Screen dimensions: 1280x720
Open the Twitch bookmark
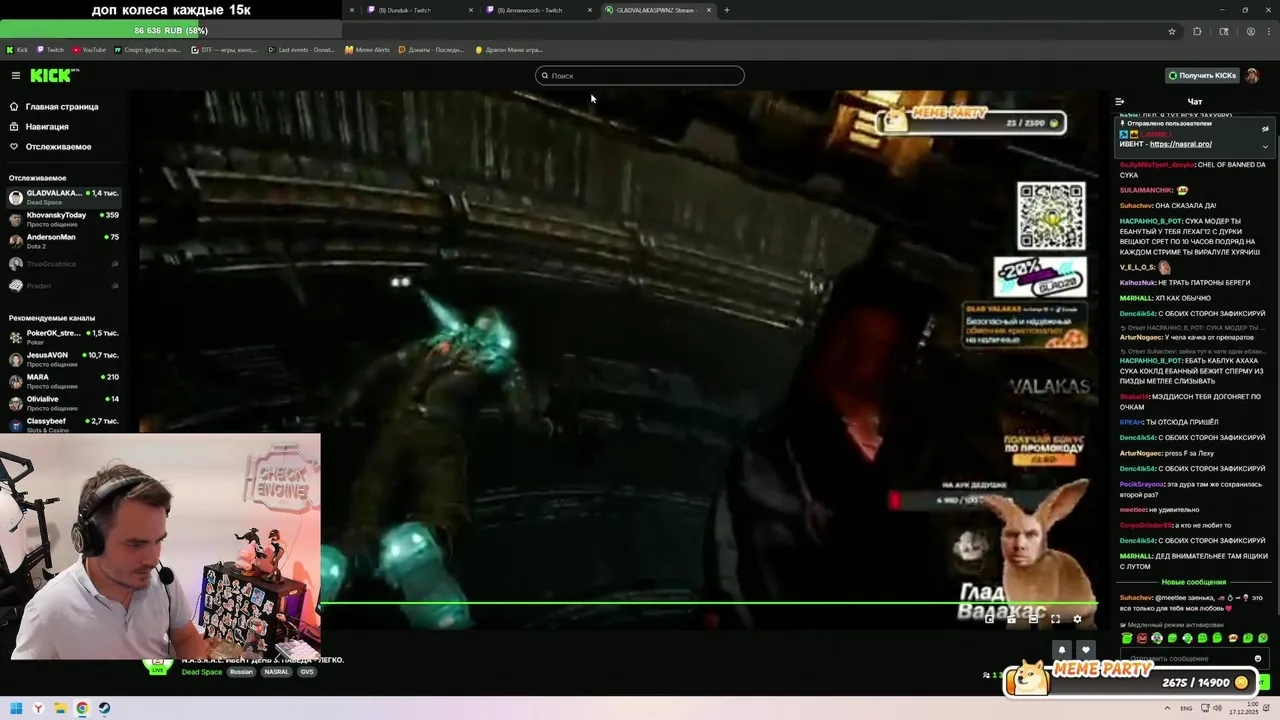(x=49, y=49)
